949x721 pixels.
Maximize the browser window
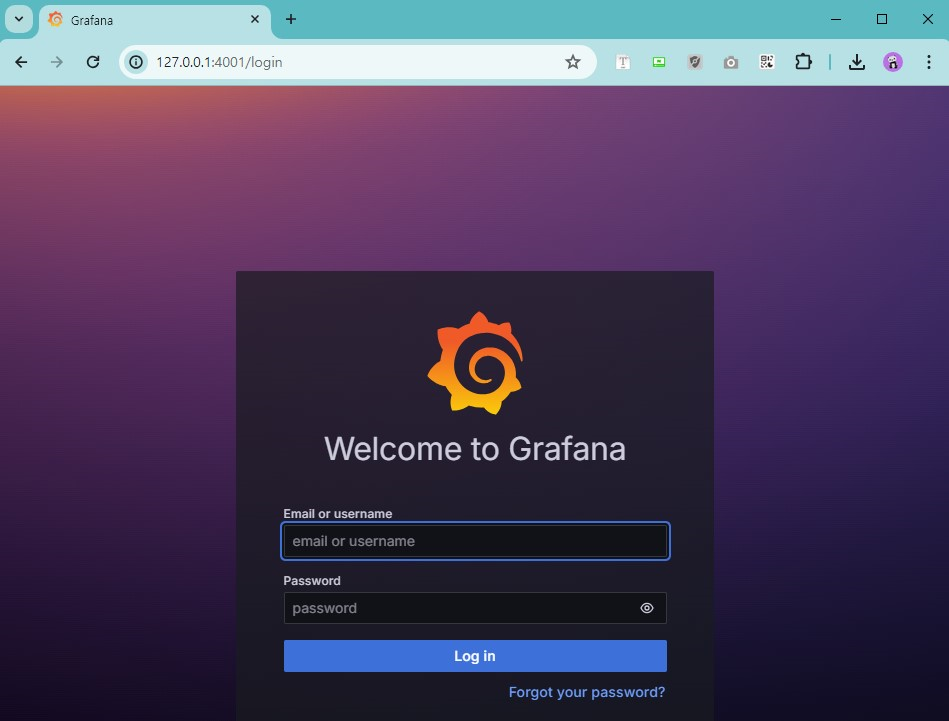coord(882,19)
